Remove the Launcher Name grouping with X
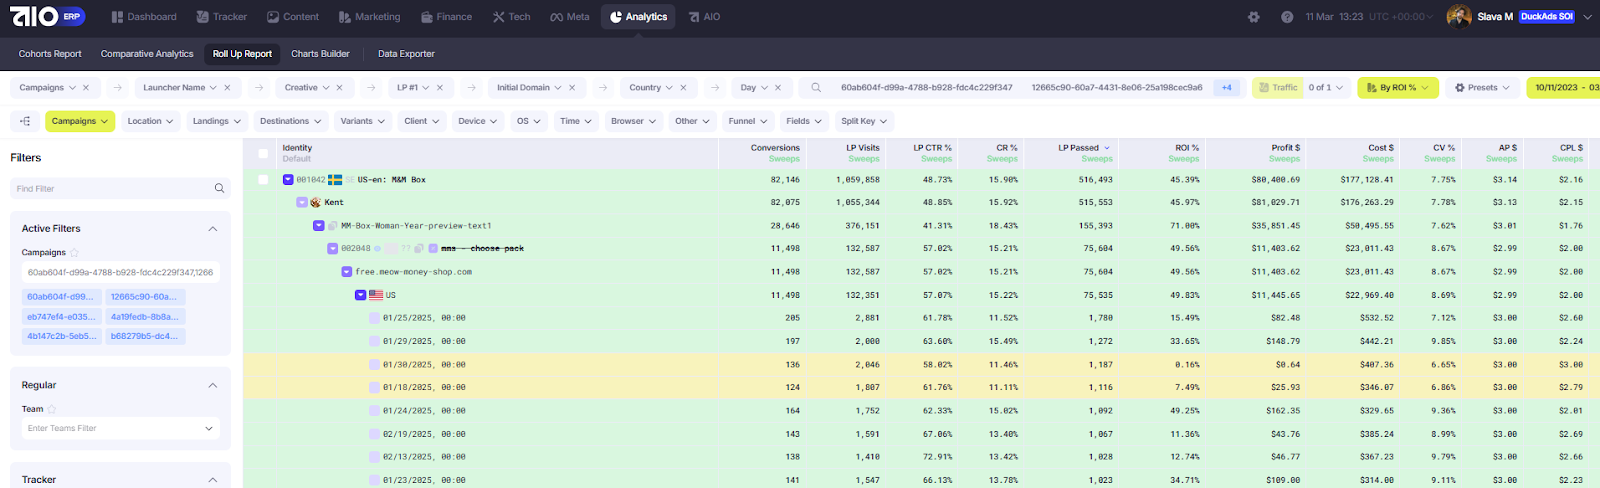 227,88
